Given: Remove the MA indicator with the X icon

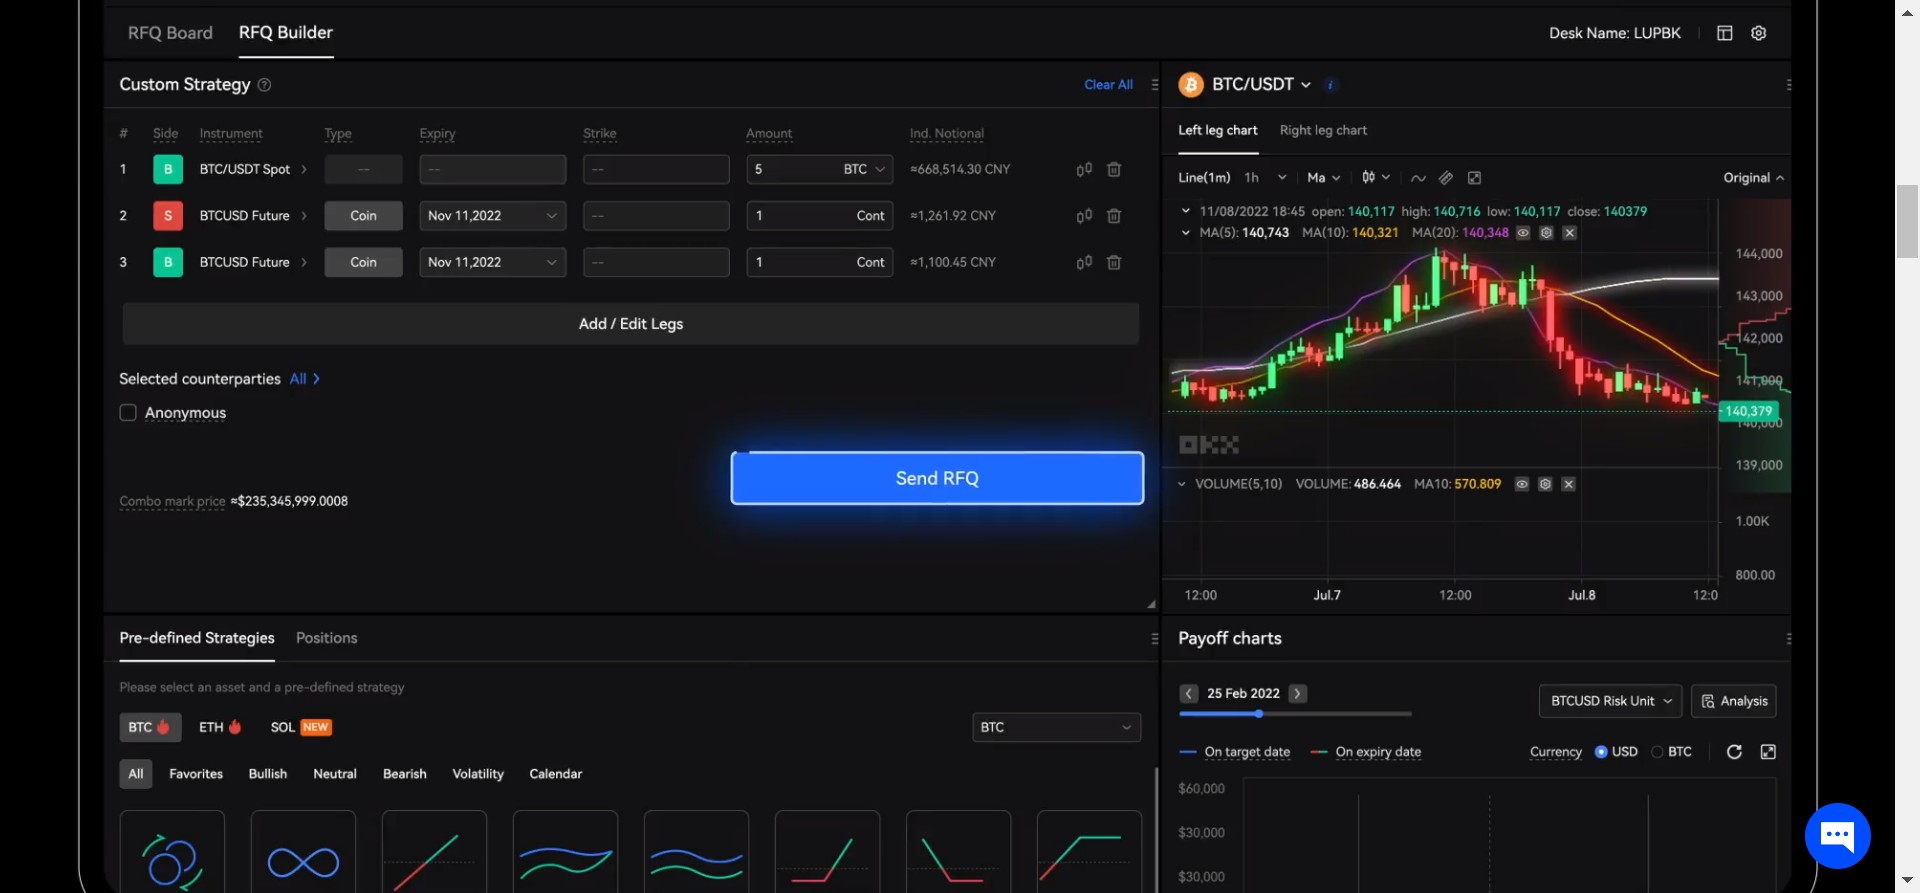Looking at the screenshot, I should coord(1569,233).
